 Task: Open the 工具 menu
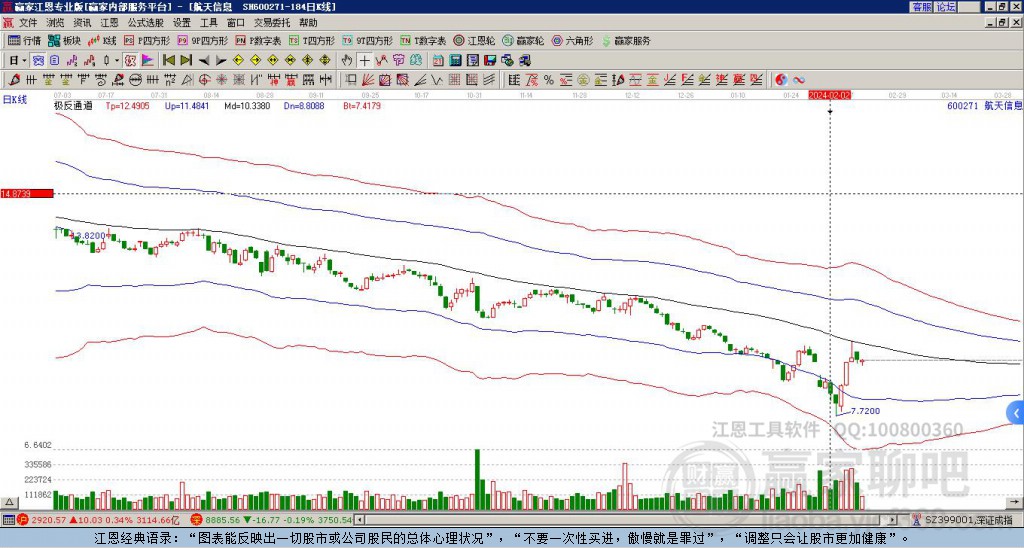coord(209,23)
